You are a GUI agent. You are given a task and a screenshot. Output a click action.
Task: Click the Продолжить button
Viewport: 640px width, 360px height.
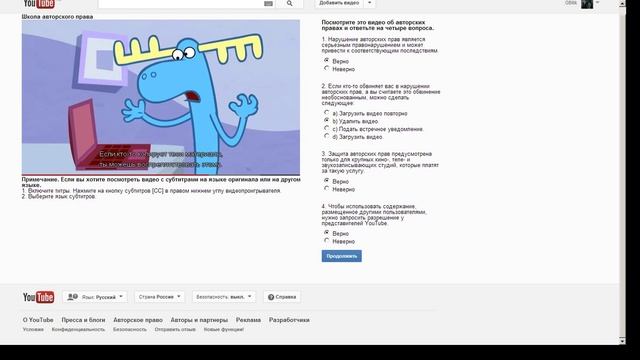tap(342, 256)
